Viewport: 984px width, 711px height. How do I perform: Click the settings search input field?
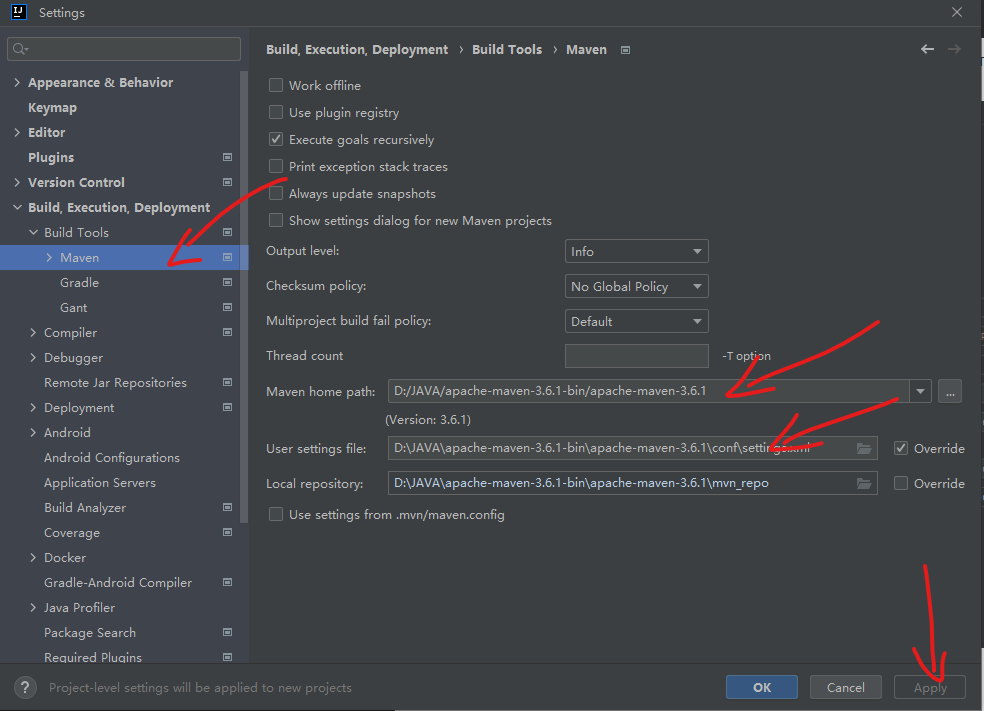(x=124, y=49)
